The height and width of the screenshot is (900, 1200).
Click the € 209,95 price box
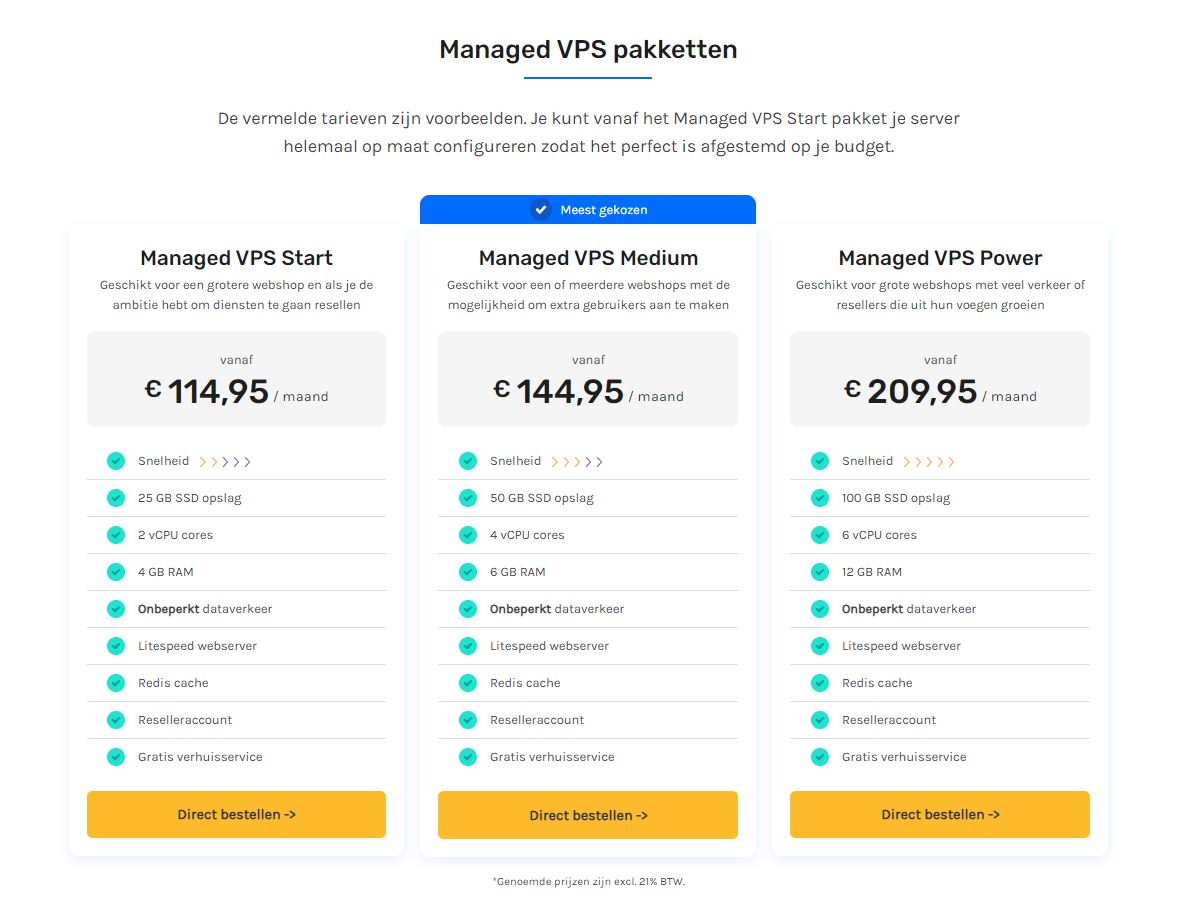pos(940,379)
